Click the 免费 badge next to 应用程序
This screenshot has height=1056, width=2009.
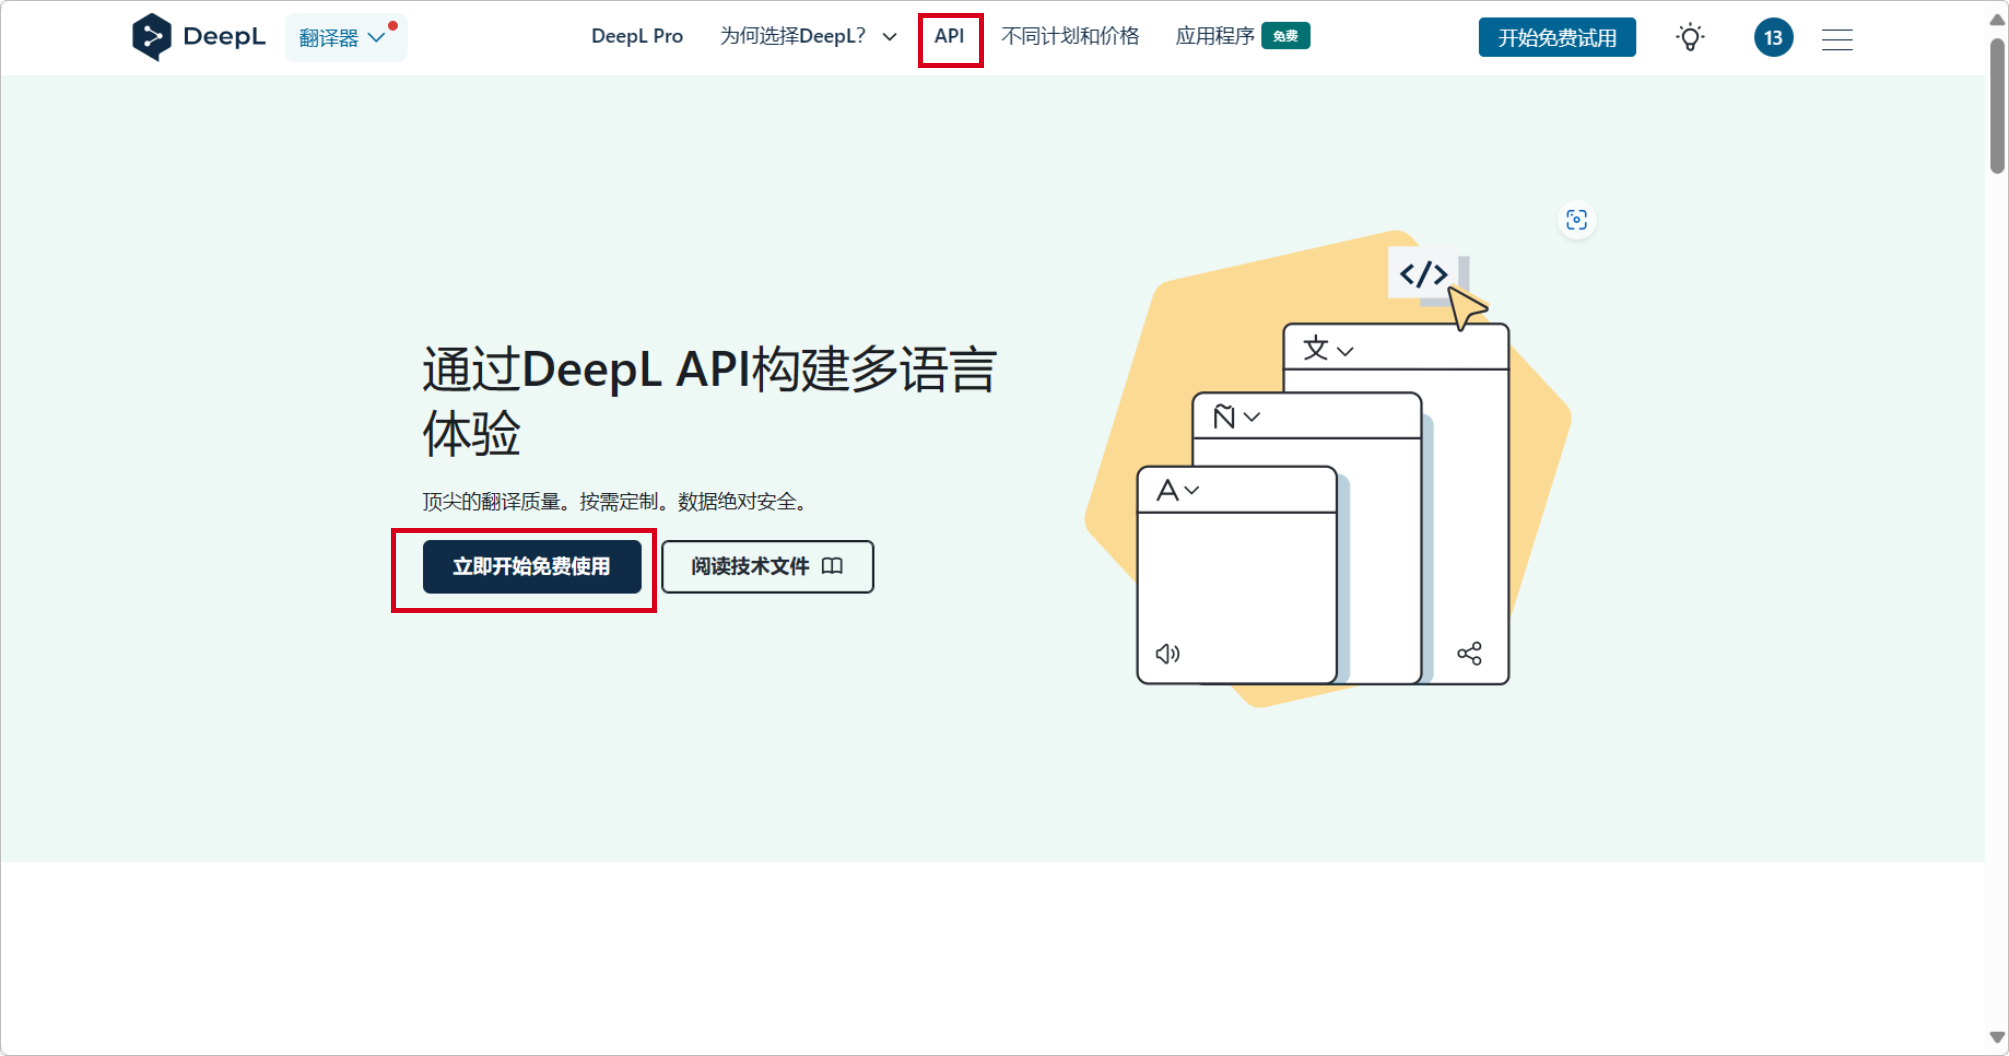(1286, 36)
